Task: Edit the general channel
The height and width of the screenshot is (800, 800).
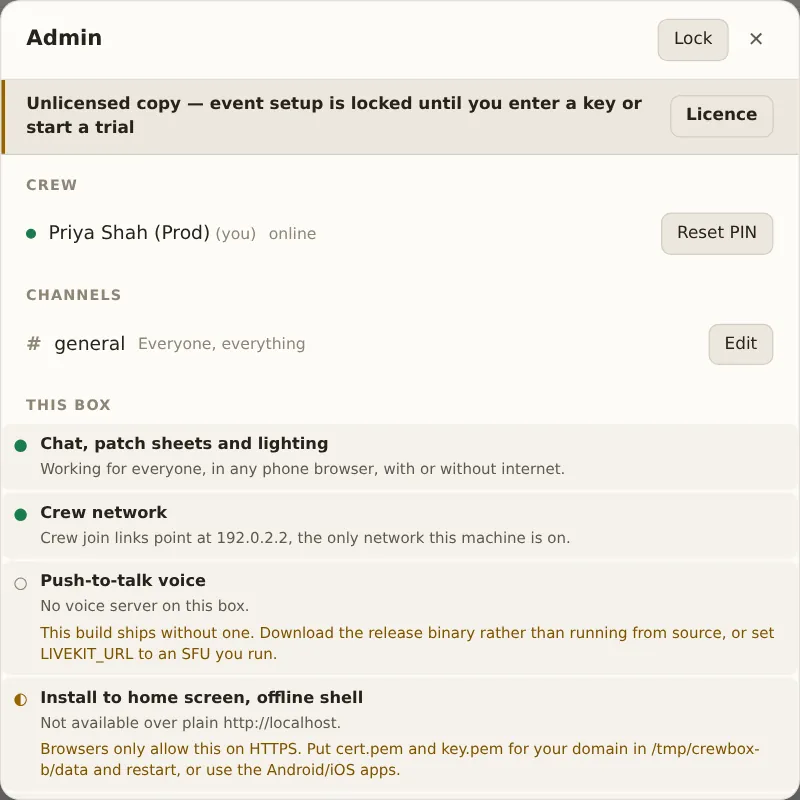Action: 740,344
